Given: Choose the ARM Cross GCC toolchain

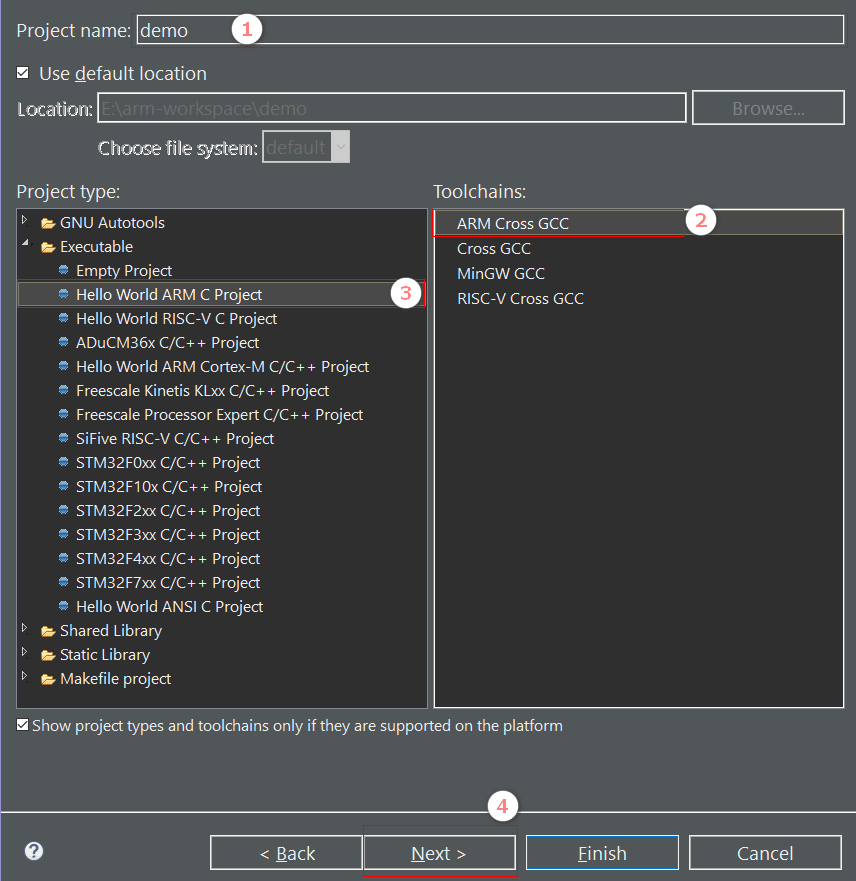Looking at the screenshot, I should tap(513, 224).
